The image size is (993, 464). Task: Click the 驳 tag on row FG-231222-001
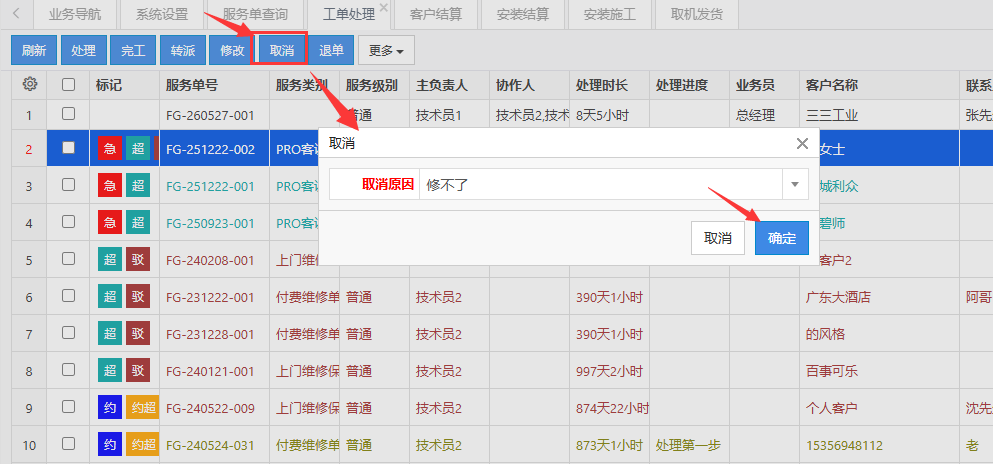point(138,297)
